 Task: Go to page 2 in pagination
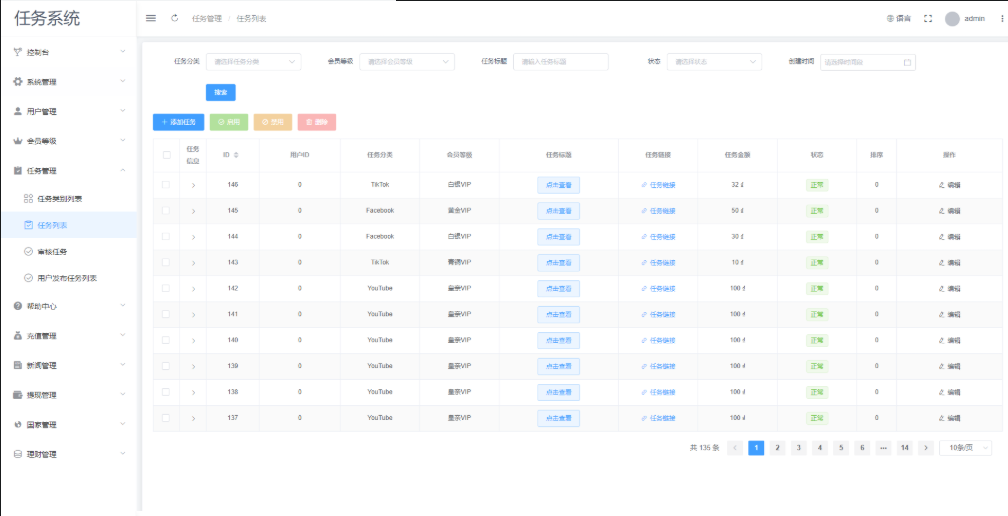(x=777, y=448)
